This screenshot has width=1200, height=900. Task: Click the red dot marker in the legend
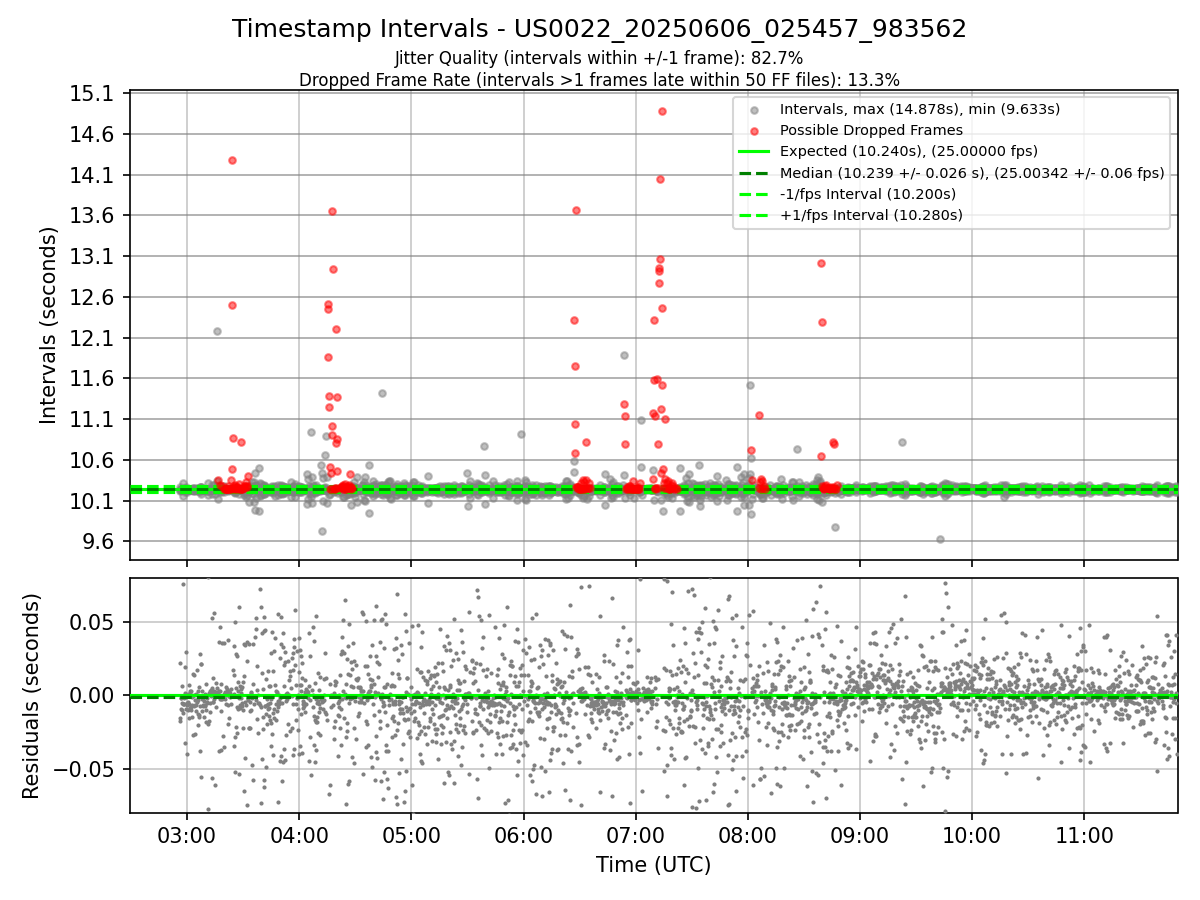754,131
